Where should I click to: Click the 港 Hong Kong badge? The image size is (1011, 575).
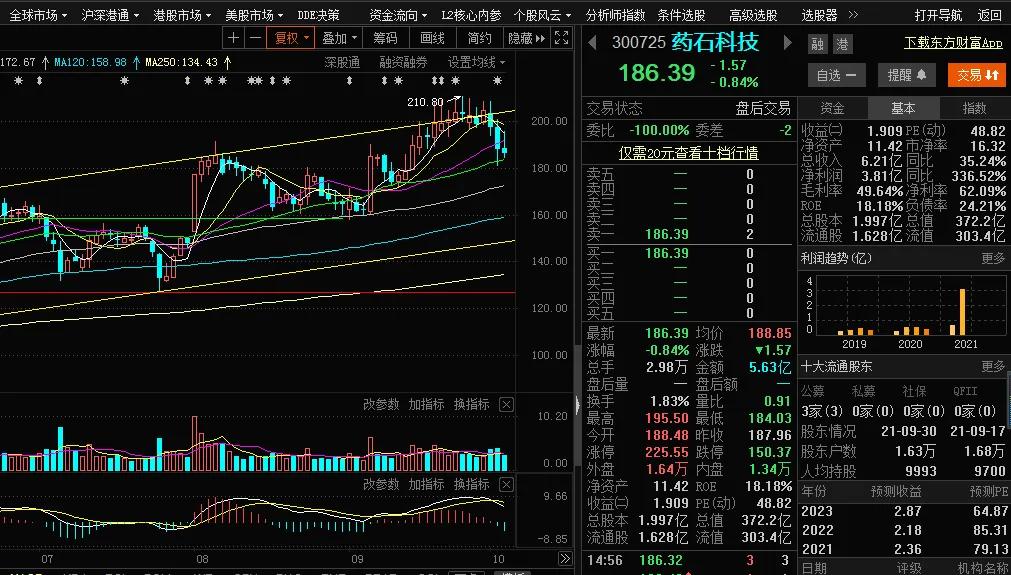(x=843, y=43)
